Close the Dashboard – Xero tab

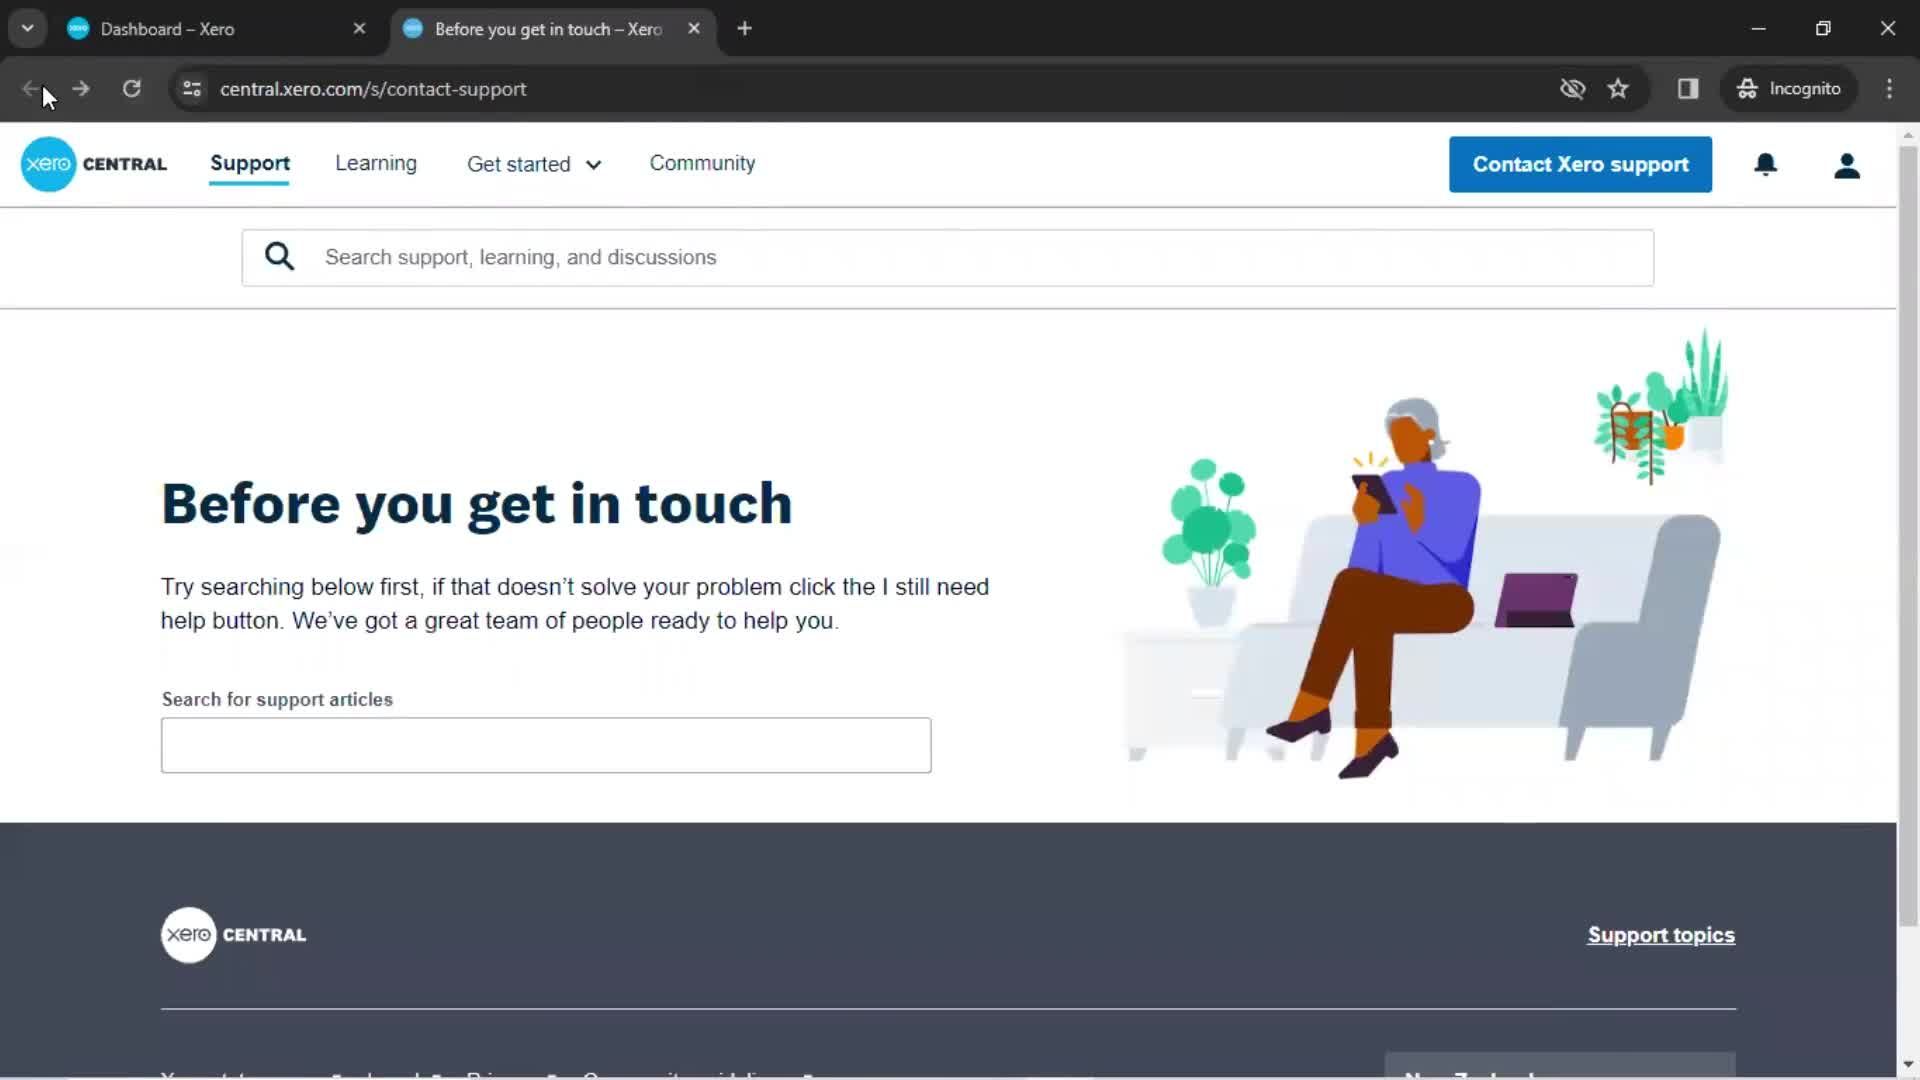pyautogui.click(x=359, y=29)
